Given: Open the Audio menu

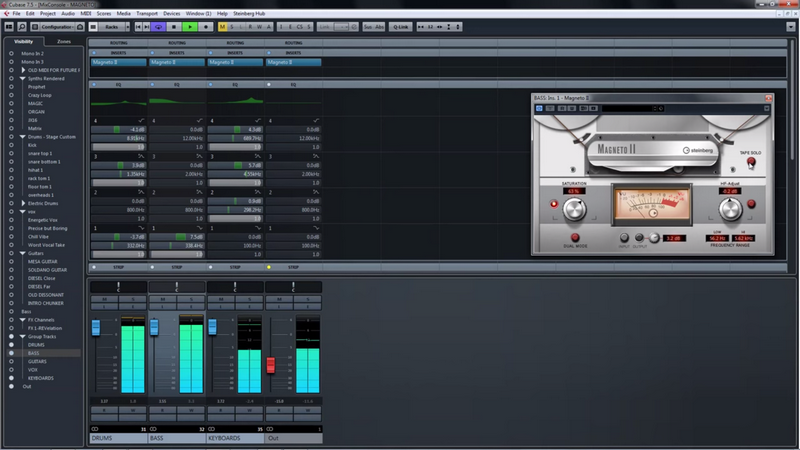Looking at the screenshot, I should point(68,13).
